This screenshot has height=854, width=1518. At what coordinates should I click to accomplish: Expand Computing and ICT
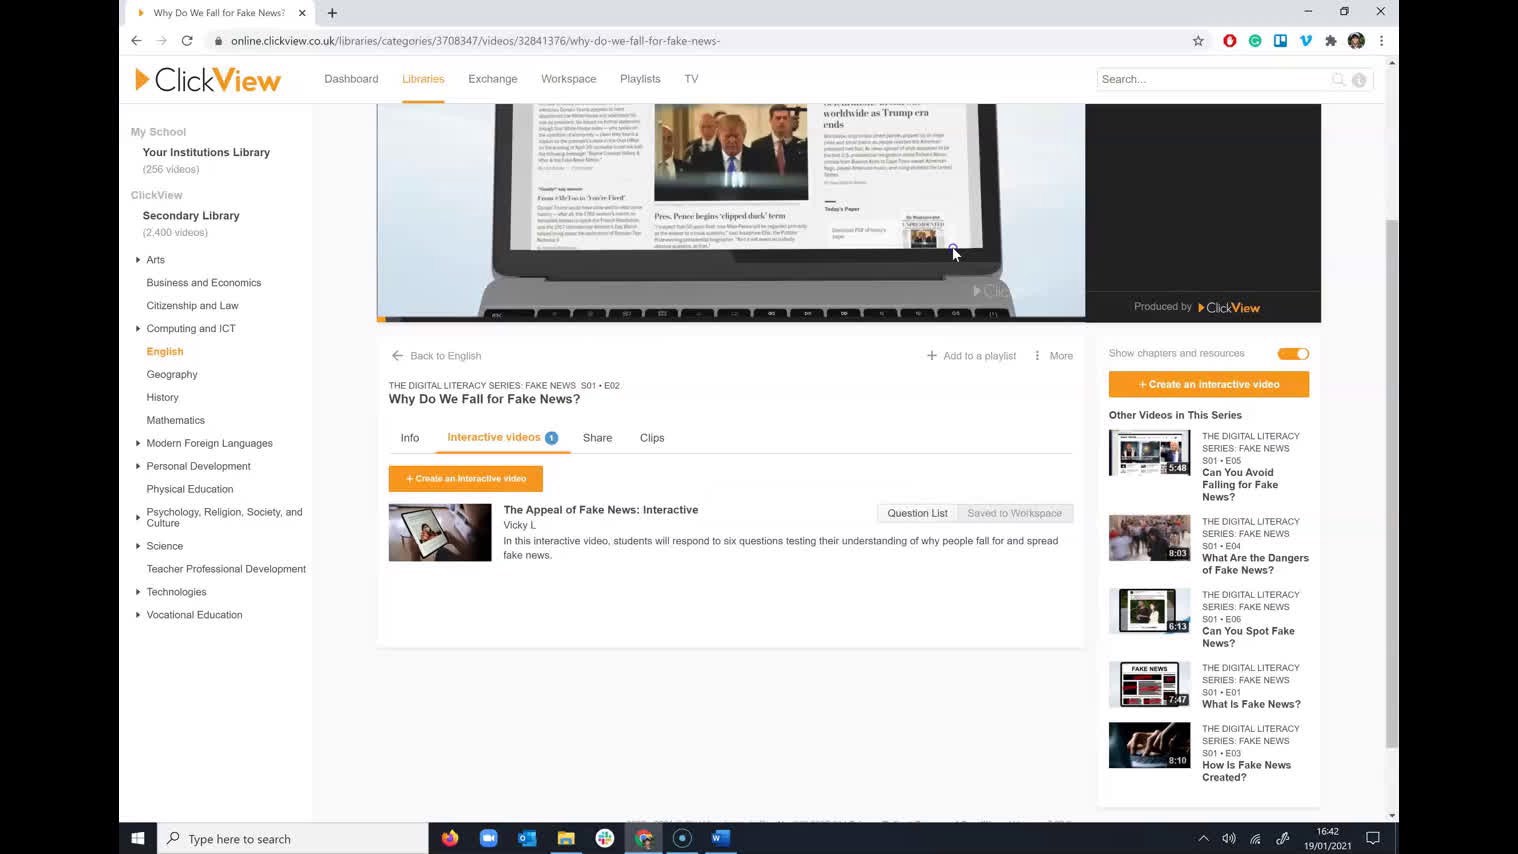138,328
